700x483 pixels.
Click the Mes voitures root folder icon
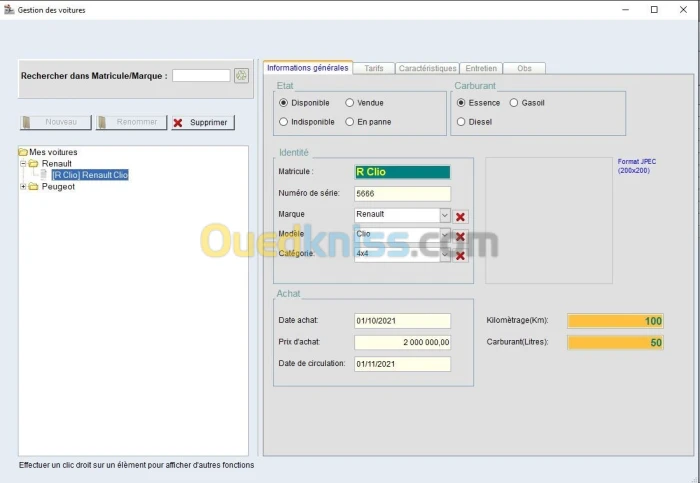pyautogui.click(x=23, y=152)
